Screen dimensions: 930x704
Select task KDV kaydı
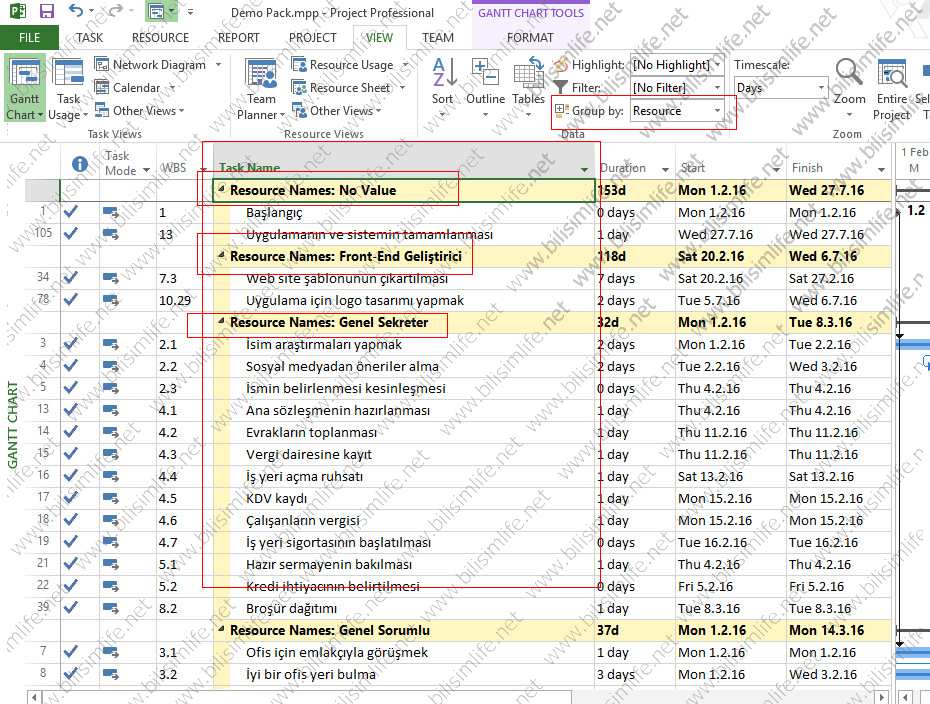[276, 498]
